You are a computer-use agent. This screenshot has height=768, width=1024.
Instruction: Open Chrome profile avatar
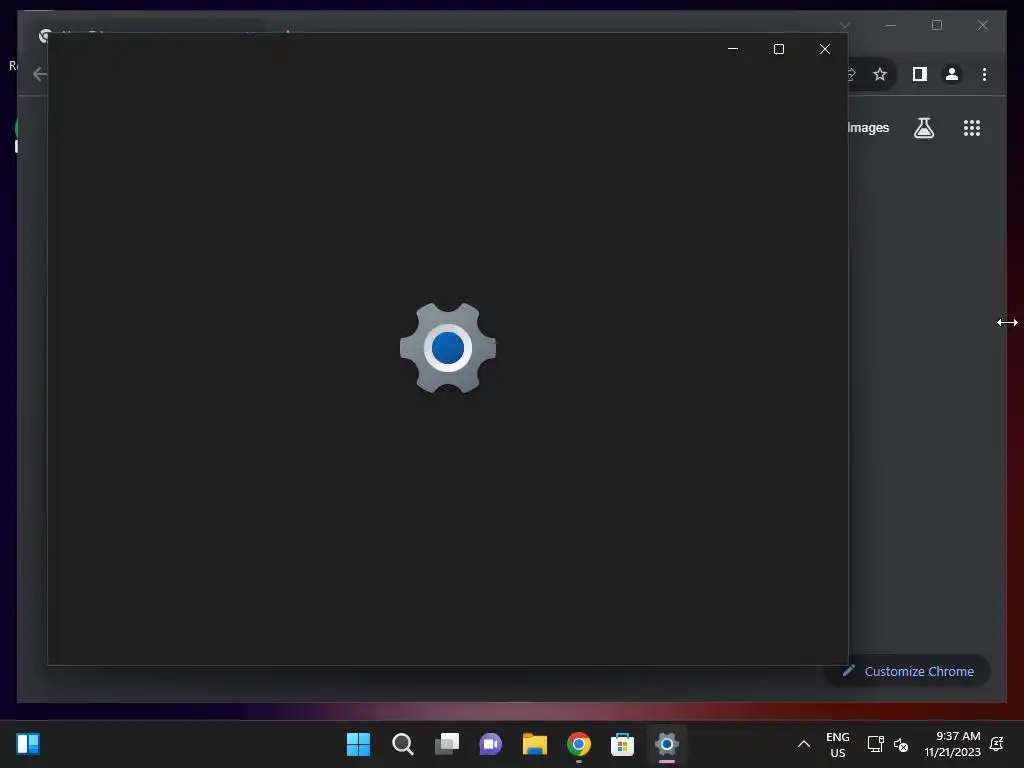952,74
